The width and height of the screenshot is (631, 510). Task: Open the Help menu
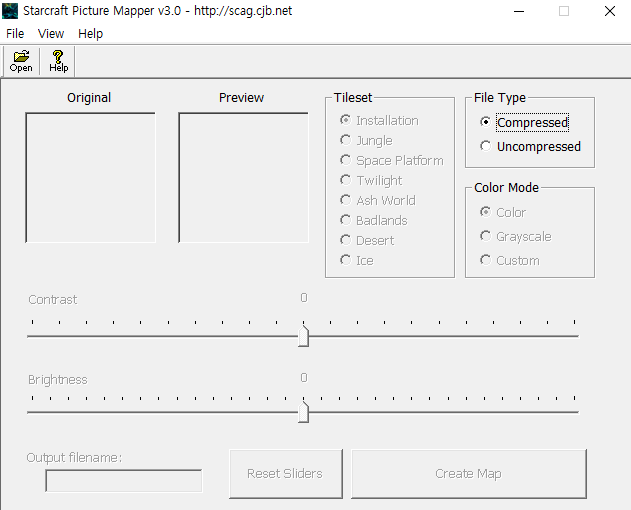click(x=90, y=33)
